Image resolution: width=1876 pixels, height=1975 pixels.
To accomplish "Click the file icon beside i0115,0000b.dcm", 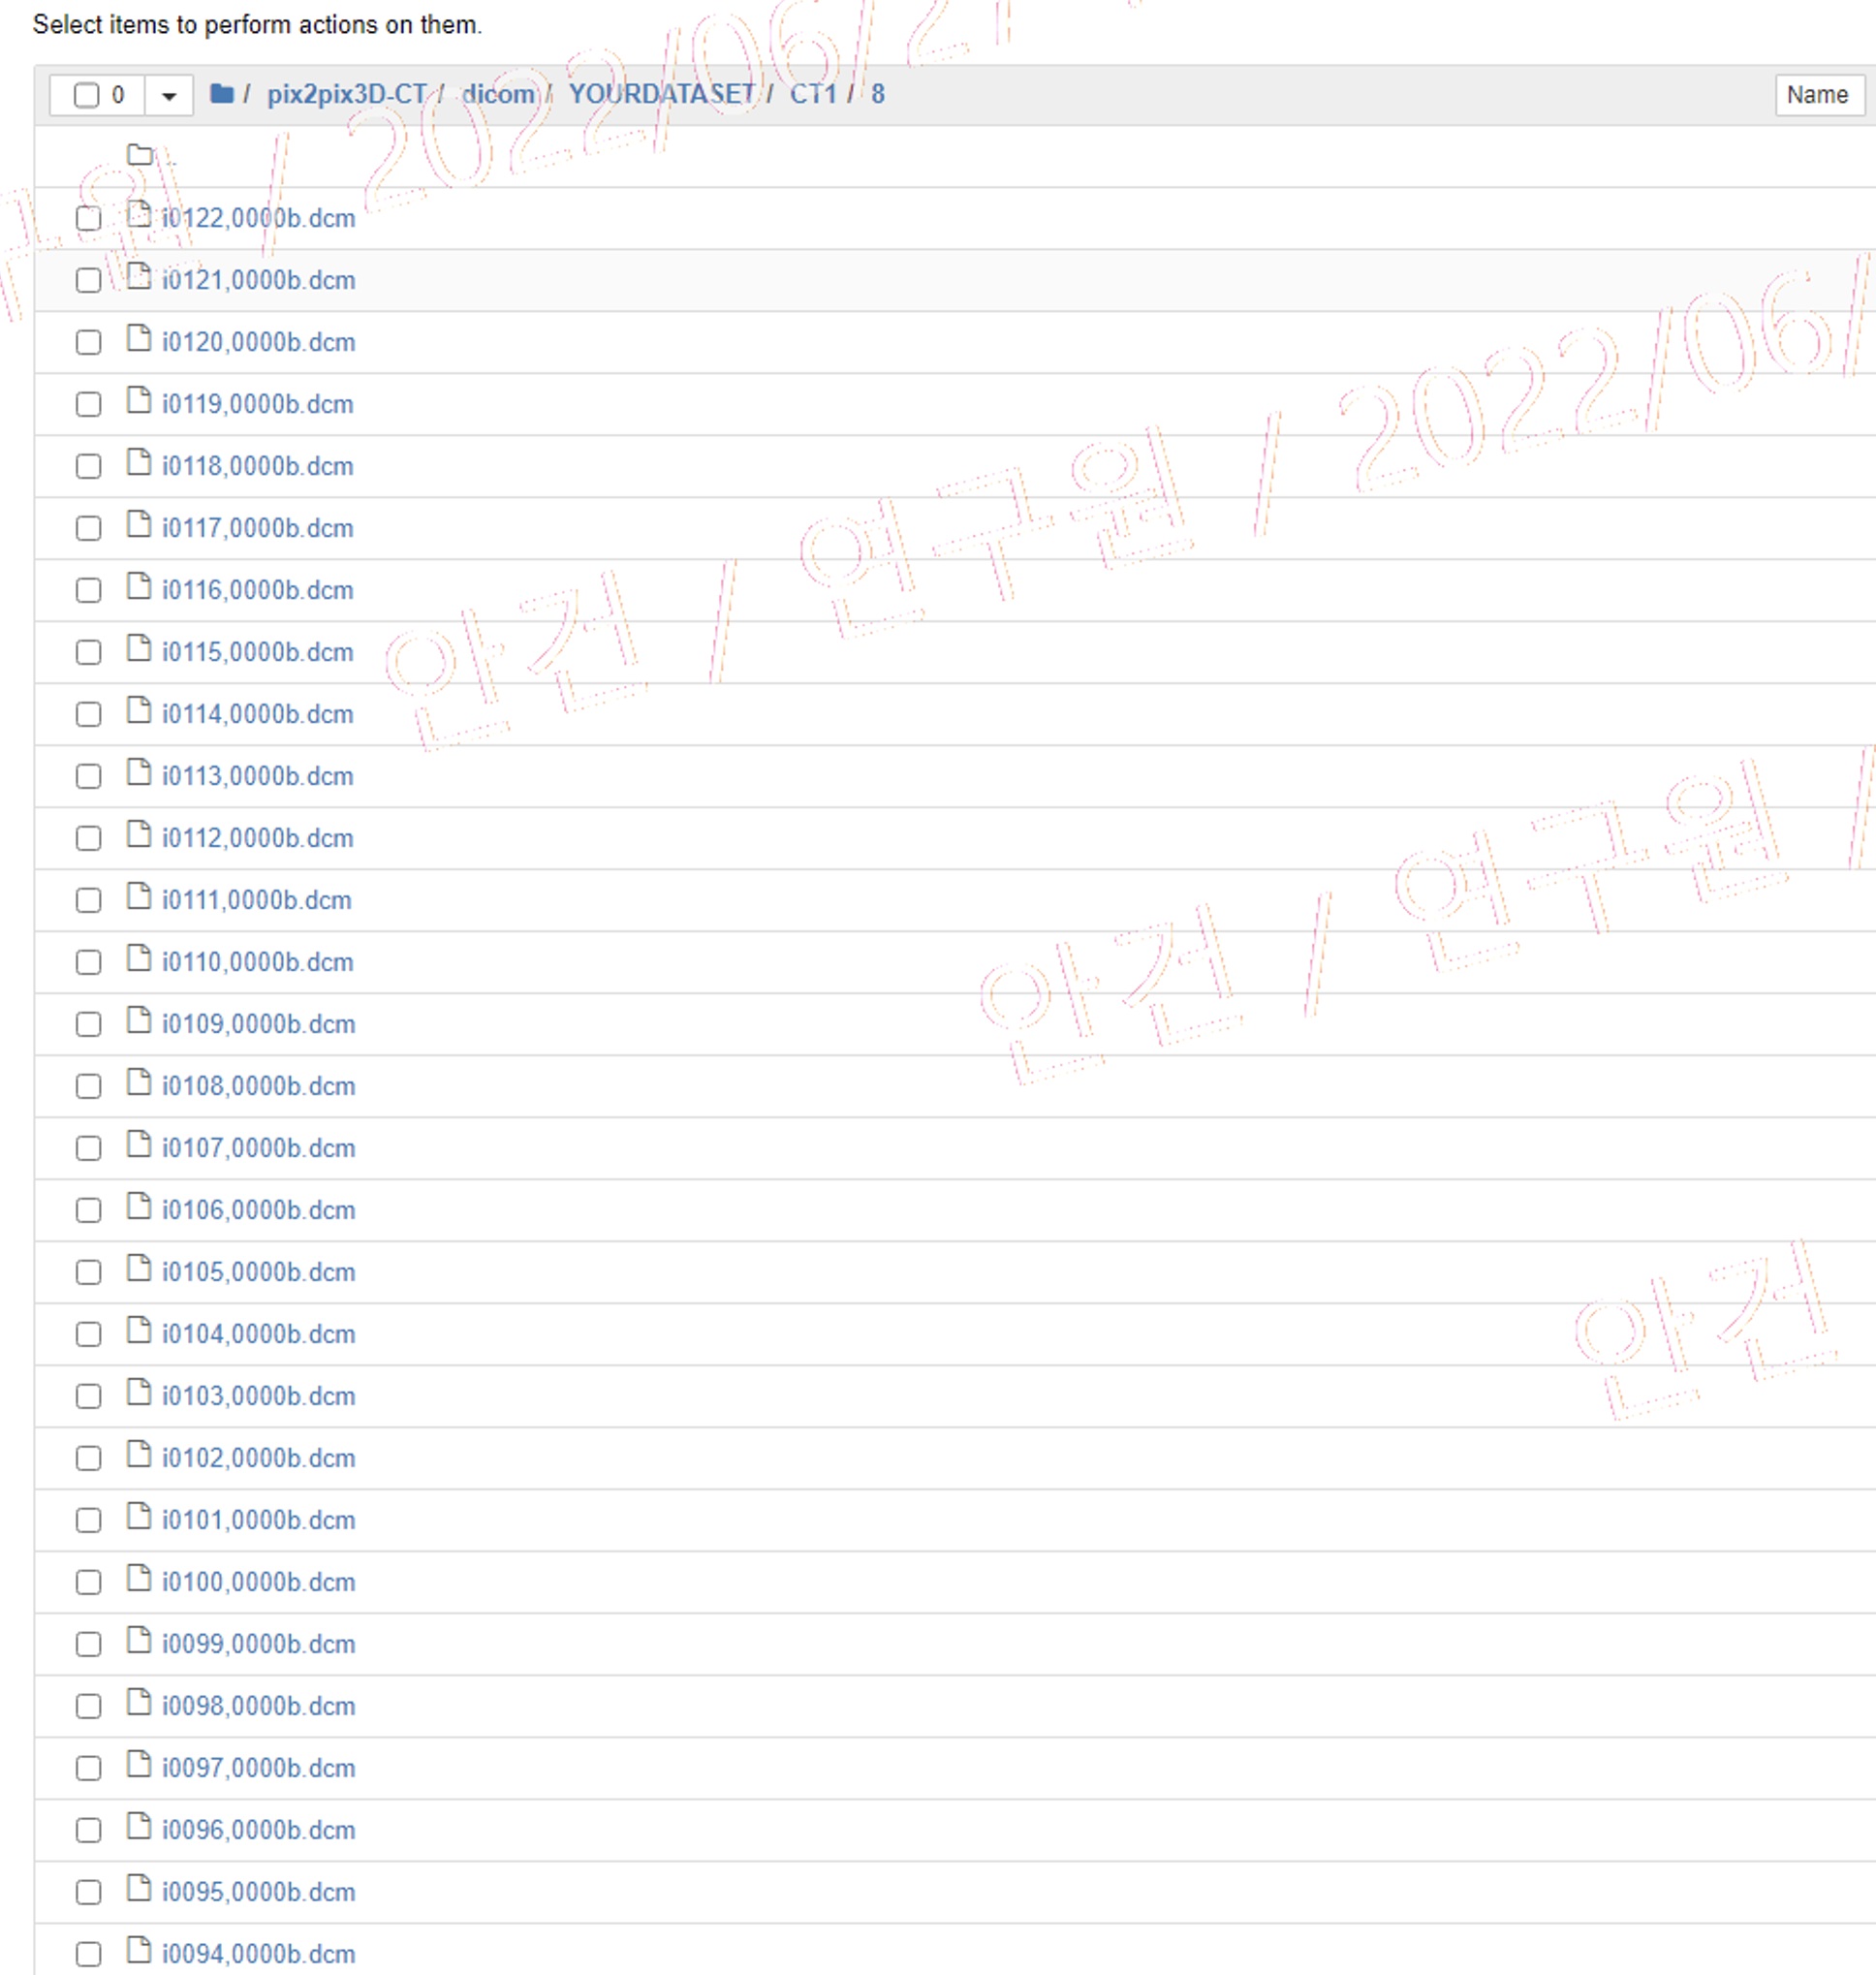I will [139, 650].
